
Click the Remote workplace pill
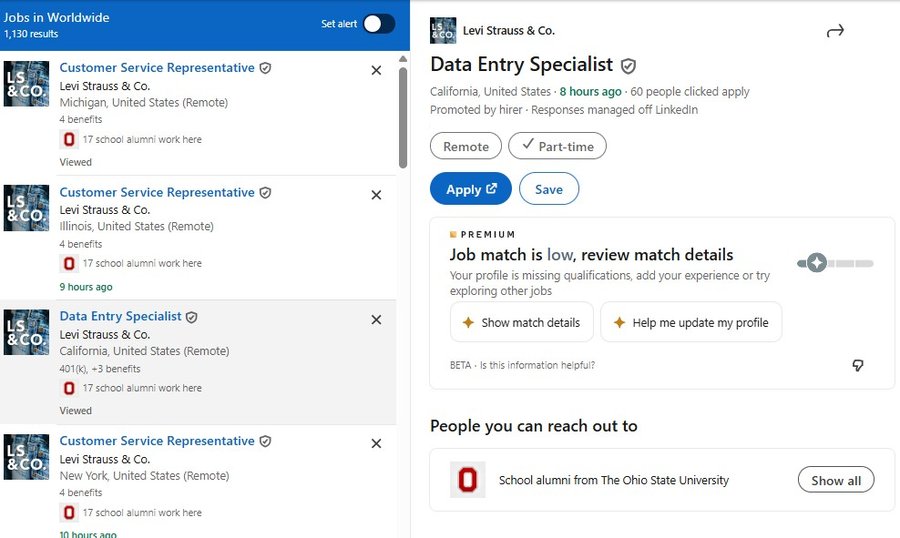click(x=465, y=146)
